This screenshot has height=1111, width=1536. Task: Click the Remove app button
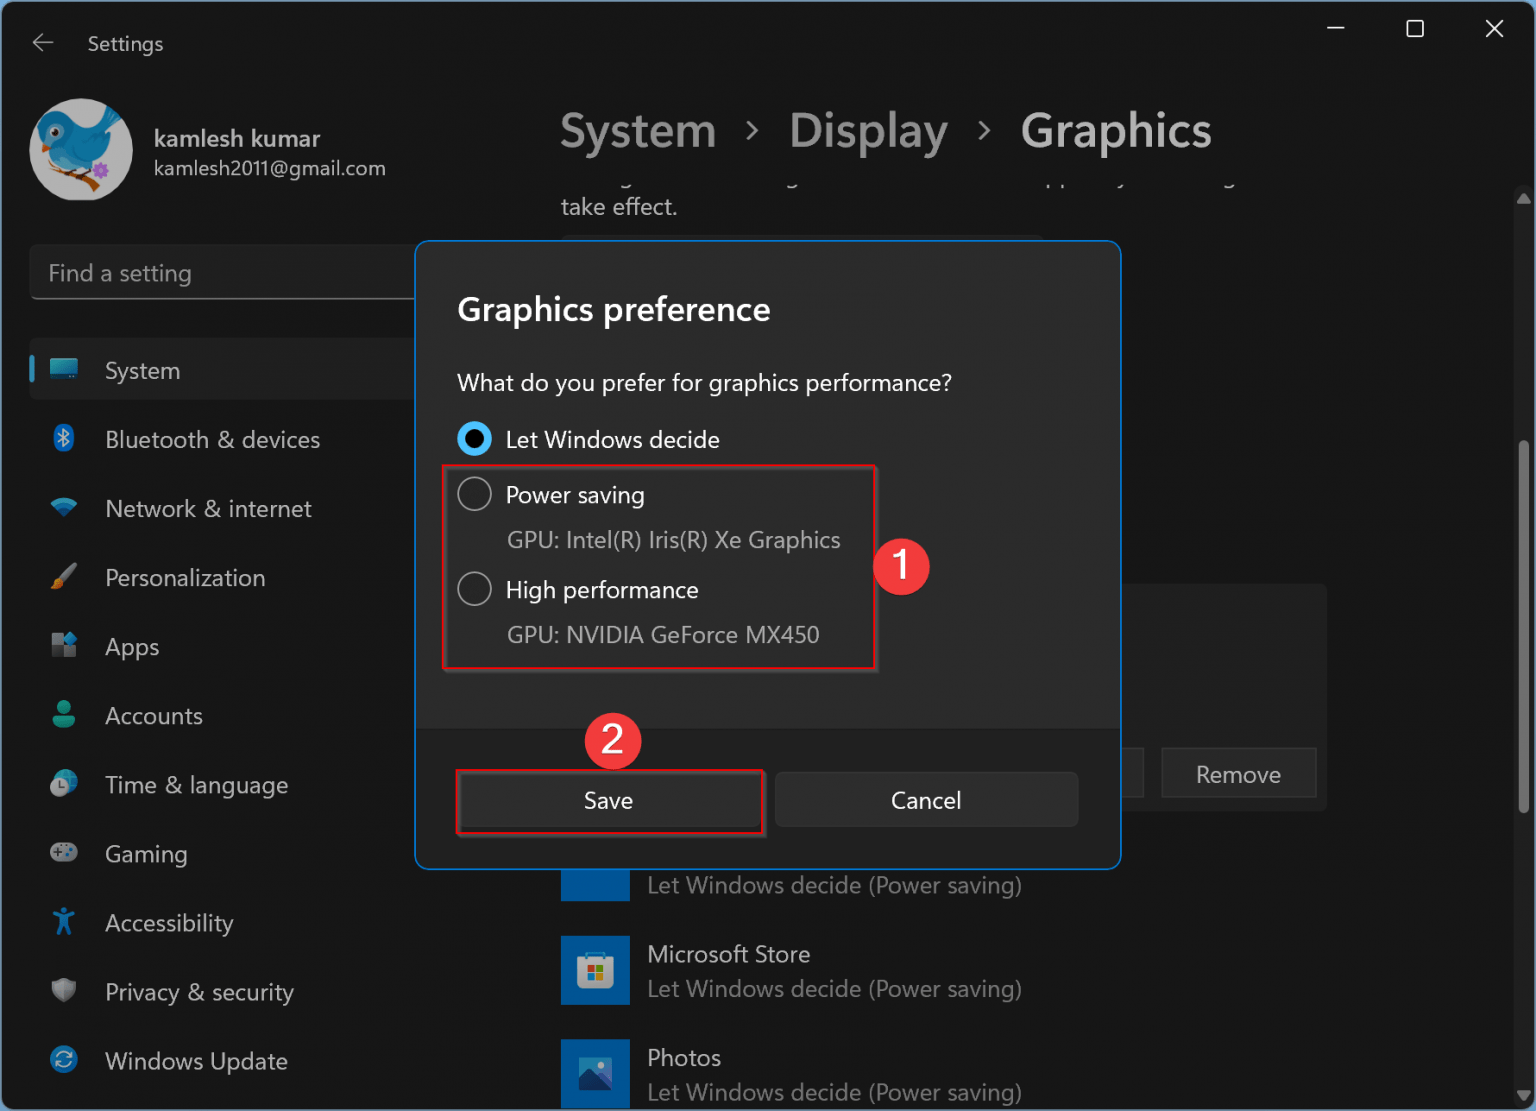(1238, 773)
